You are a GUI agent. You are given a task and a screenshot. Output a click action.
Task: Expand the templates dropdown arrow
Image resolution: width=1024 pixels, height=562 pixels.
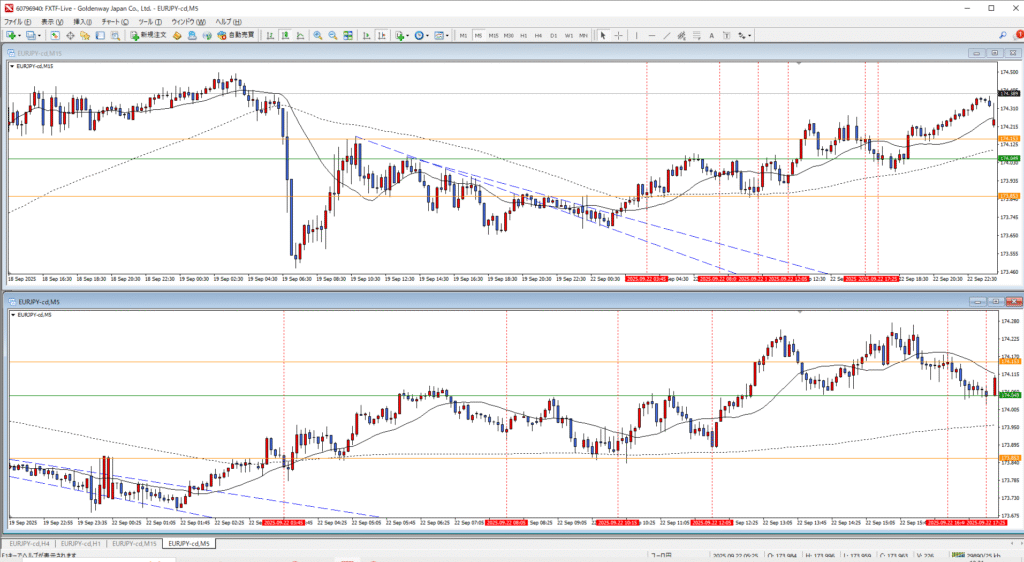pos(447,35)
